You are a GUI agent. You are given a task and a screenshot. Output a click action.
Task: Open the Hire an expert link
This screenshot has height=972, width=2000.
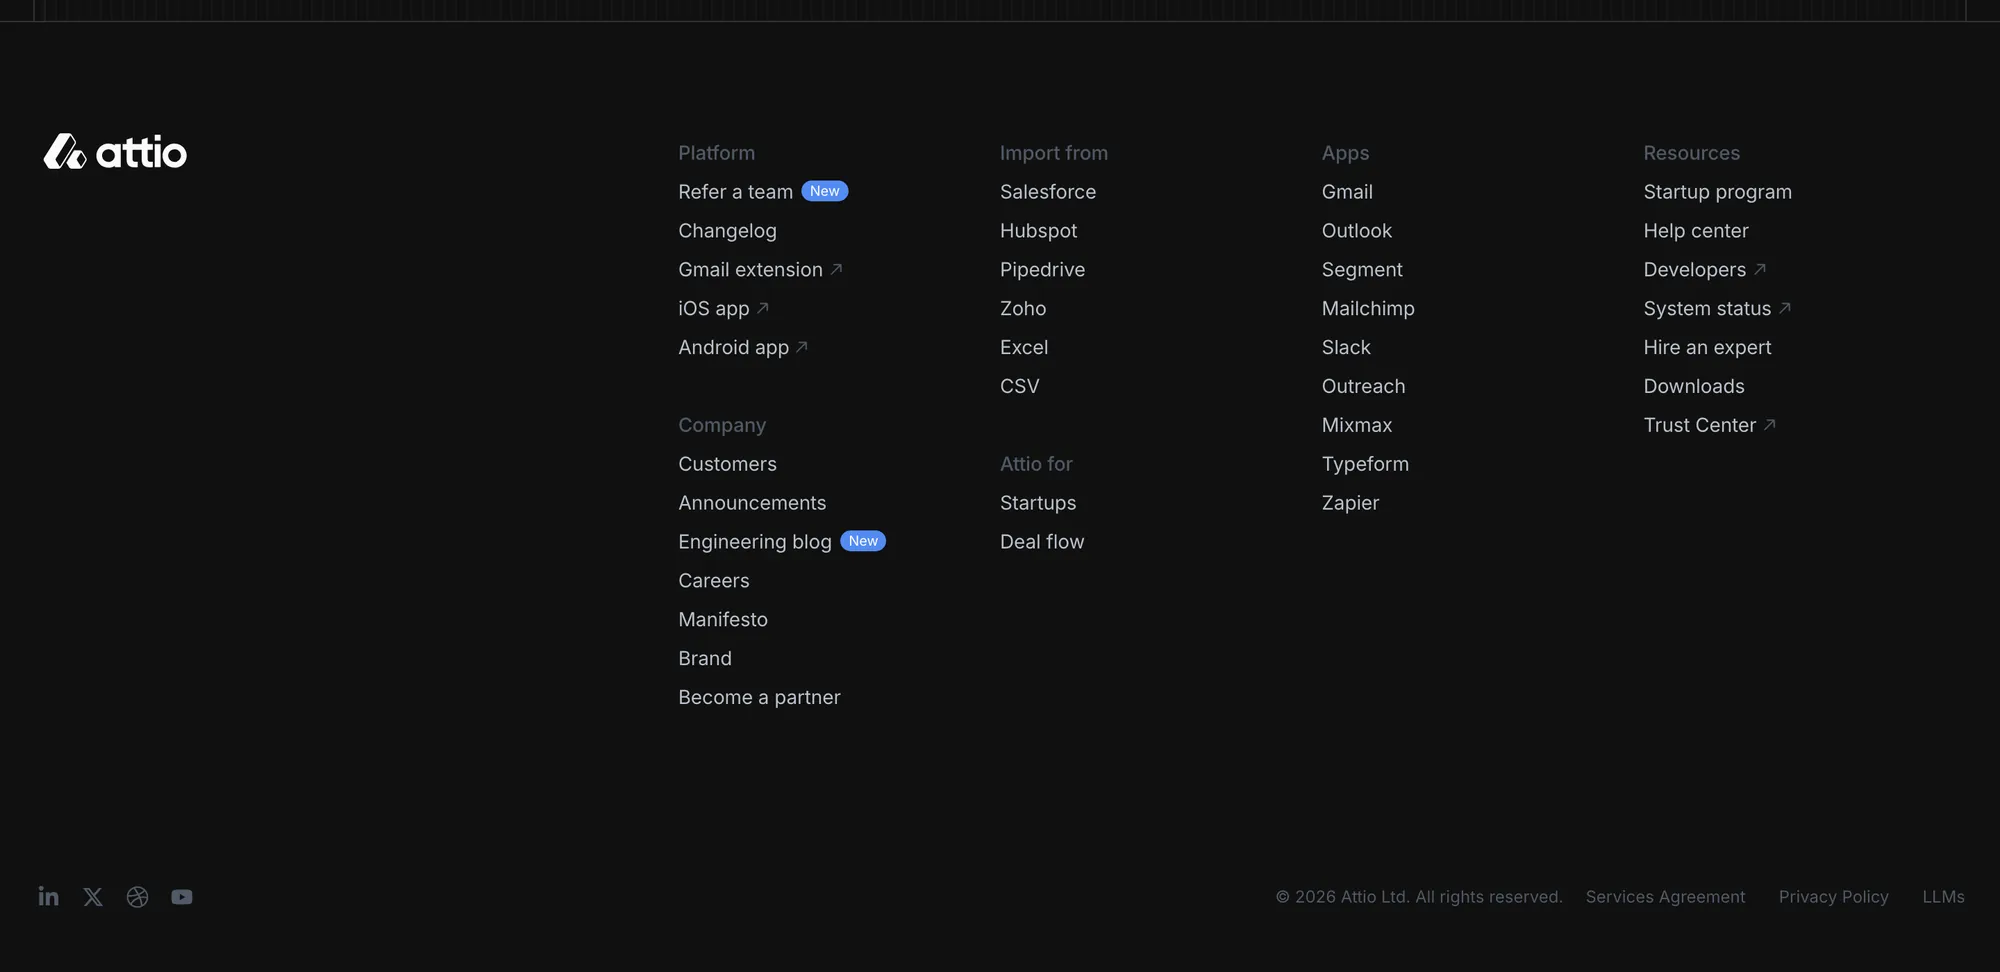tap(1707, 347)
